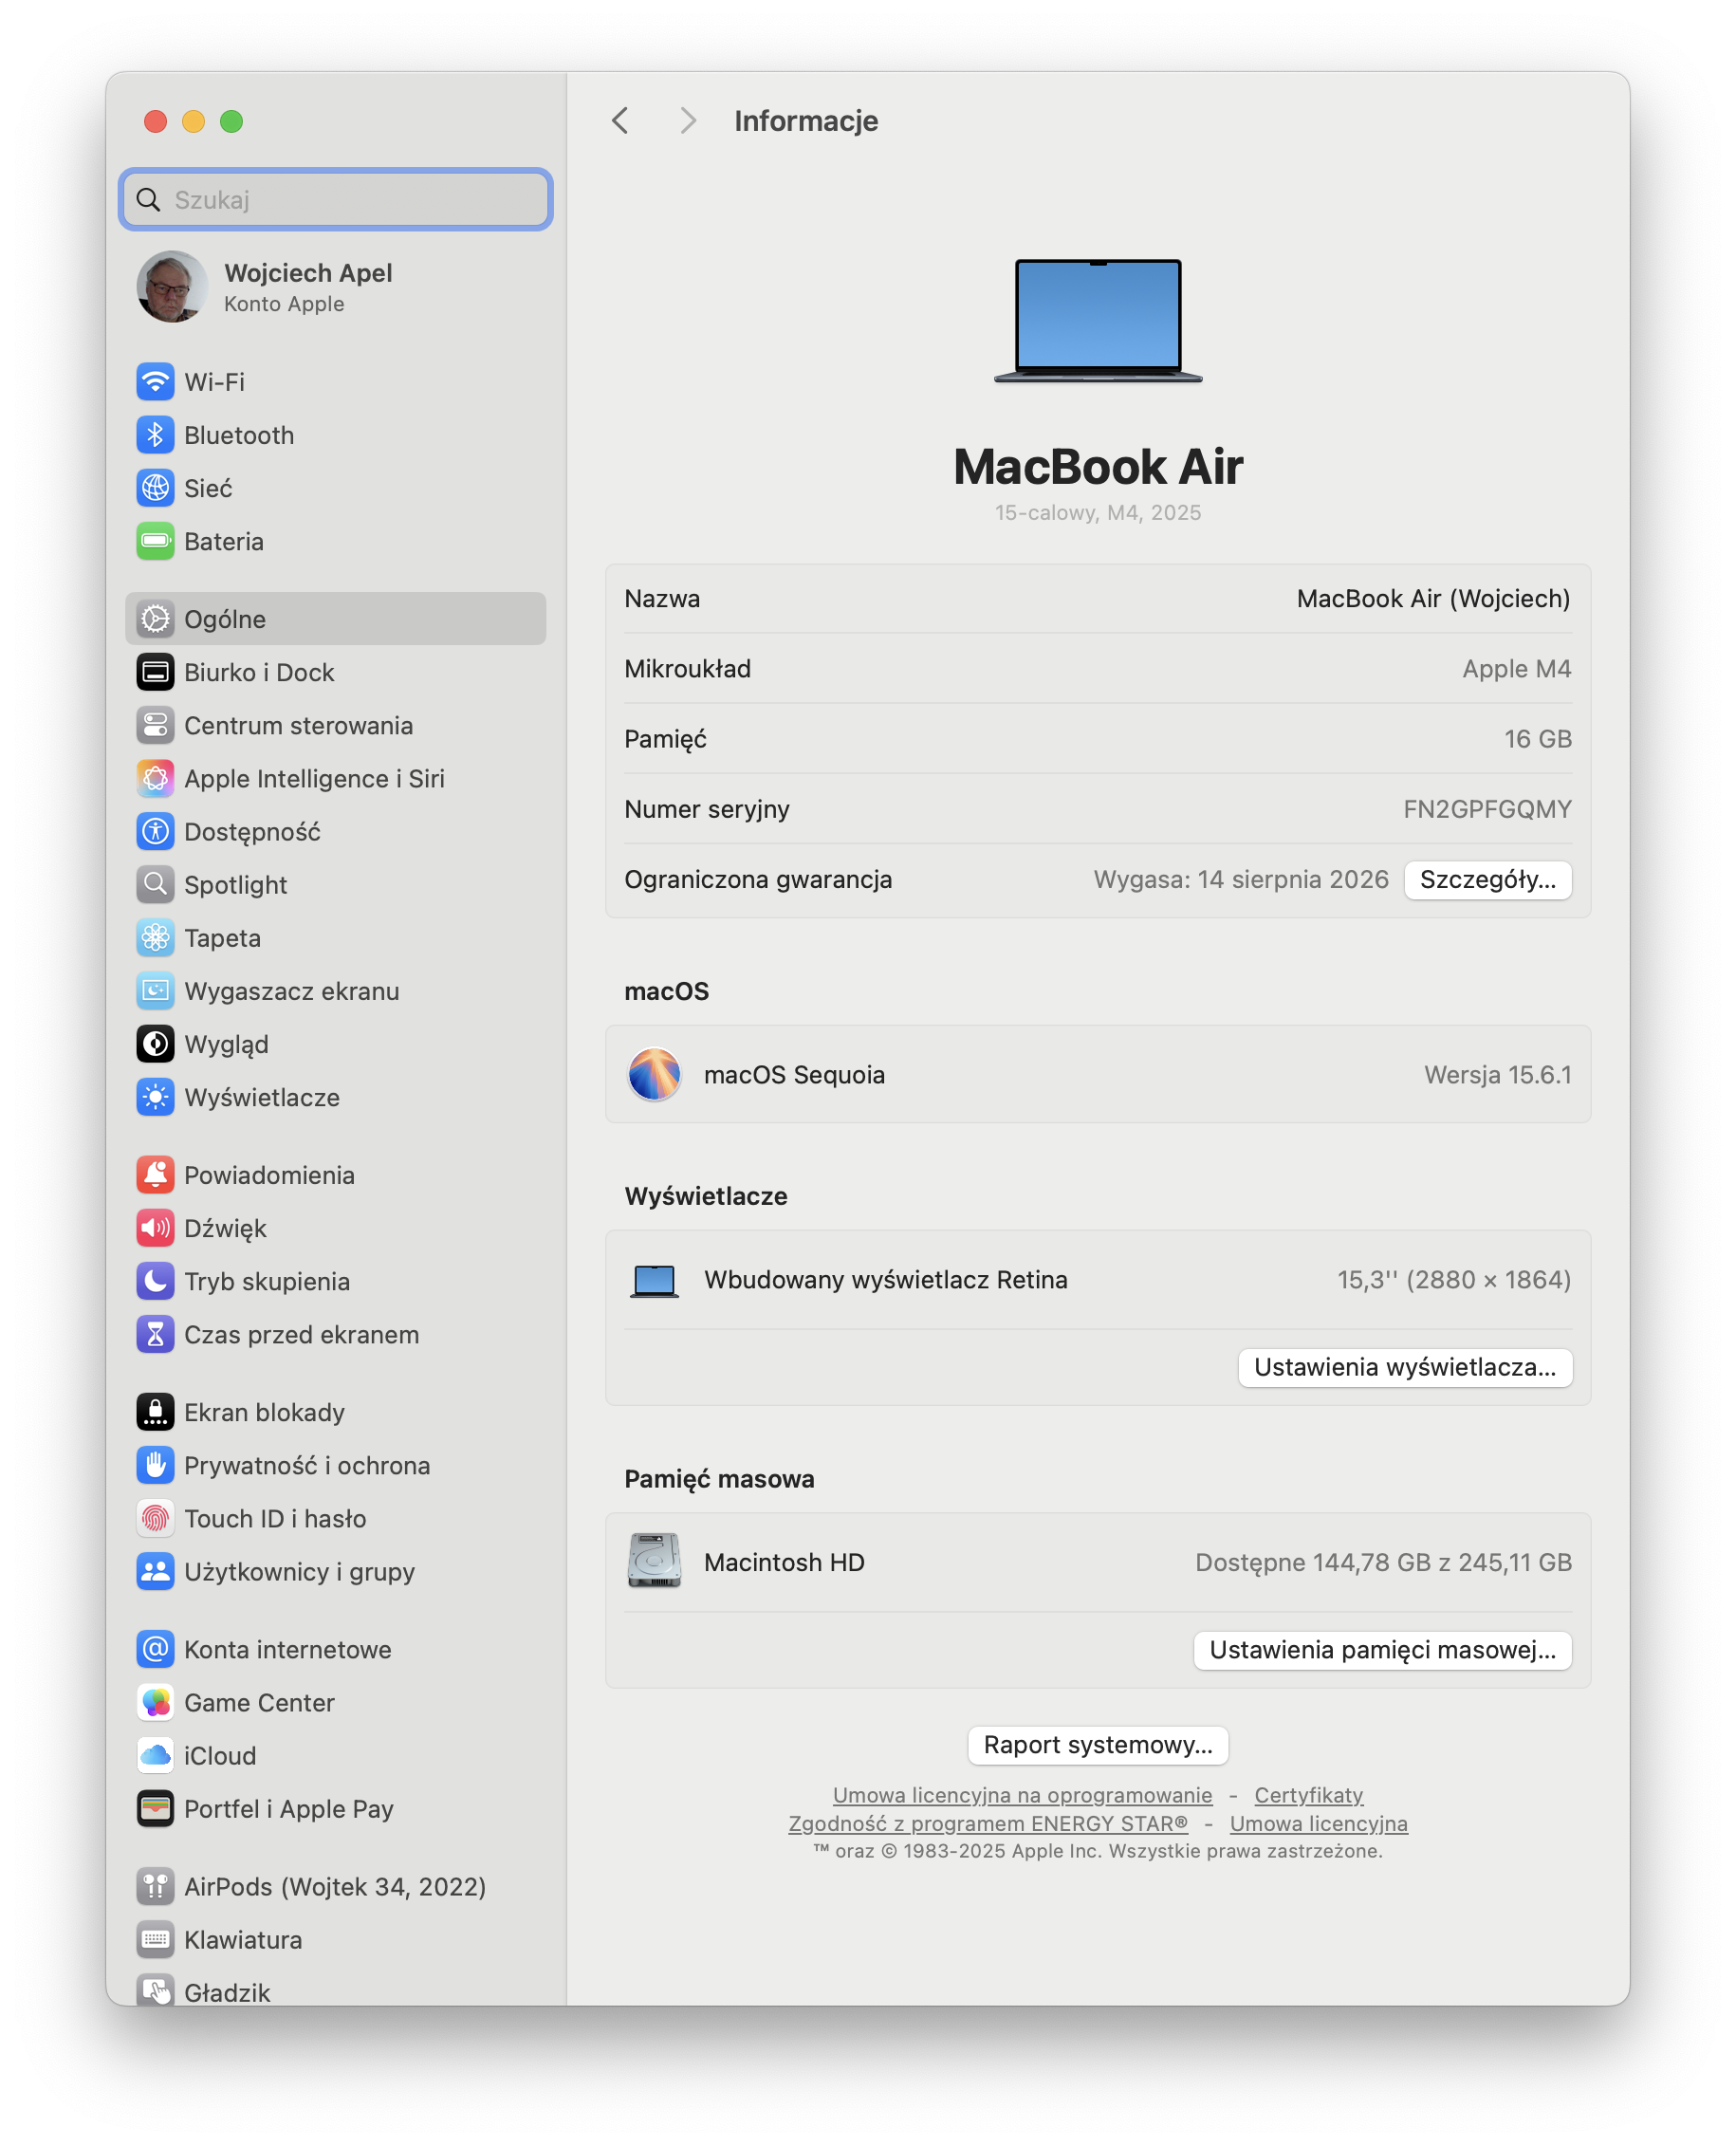Open Wygląd appearance icon
The image size is (1736, 2146).
pyautogui.click(x=155, y=1044)
